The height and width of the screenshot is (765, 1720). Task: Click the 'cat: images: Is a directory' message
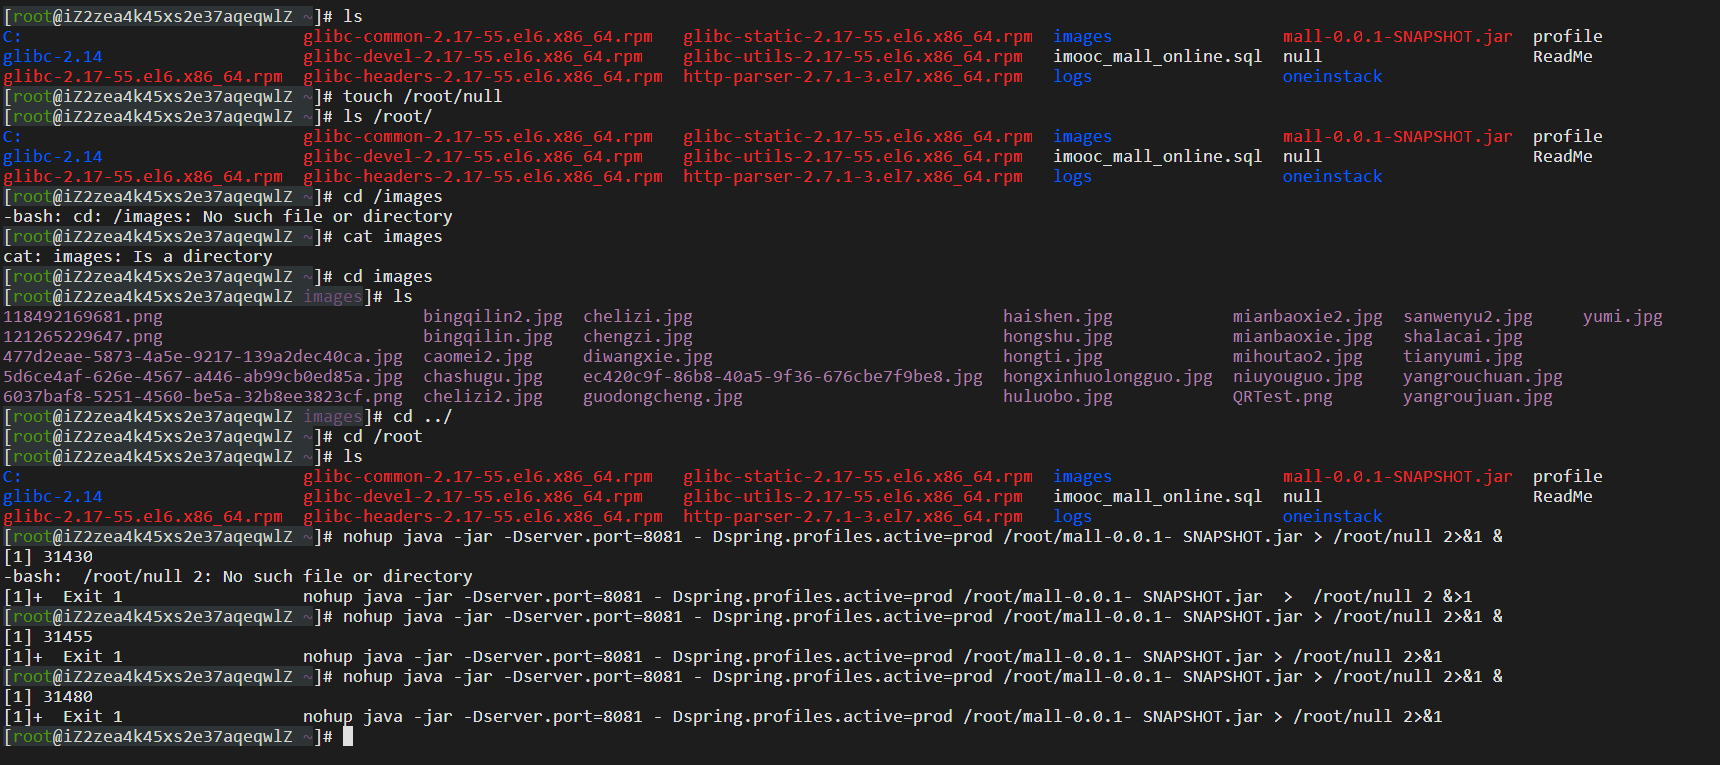click(138, 257)
